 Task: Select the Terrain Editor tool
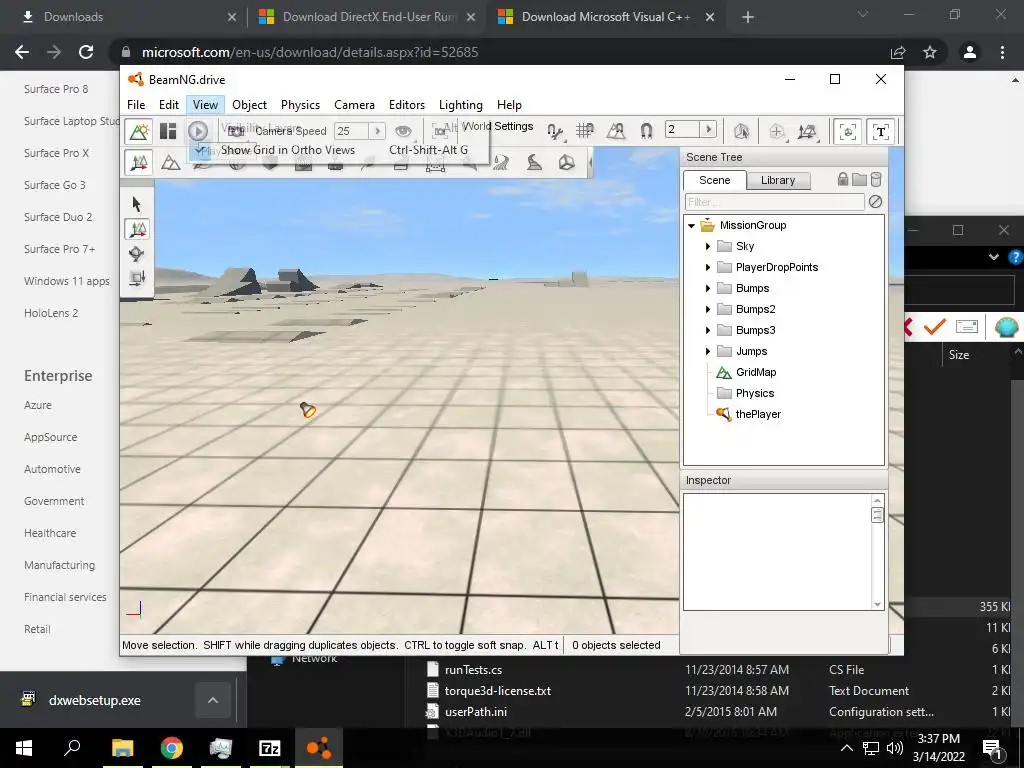point(170,162)
